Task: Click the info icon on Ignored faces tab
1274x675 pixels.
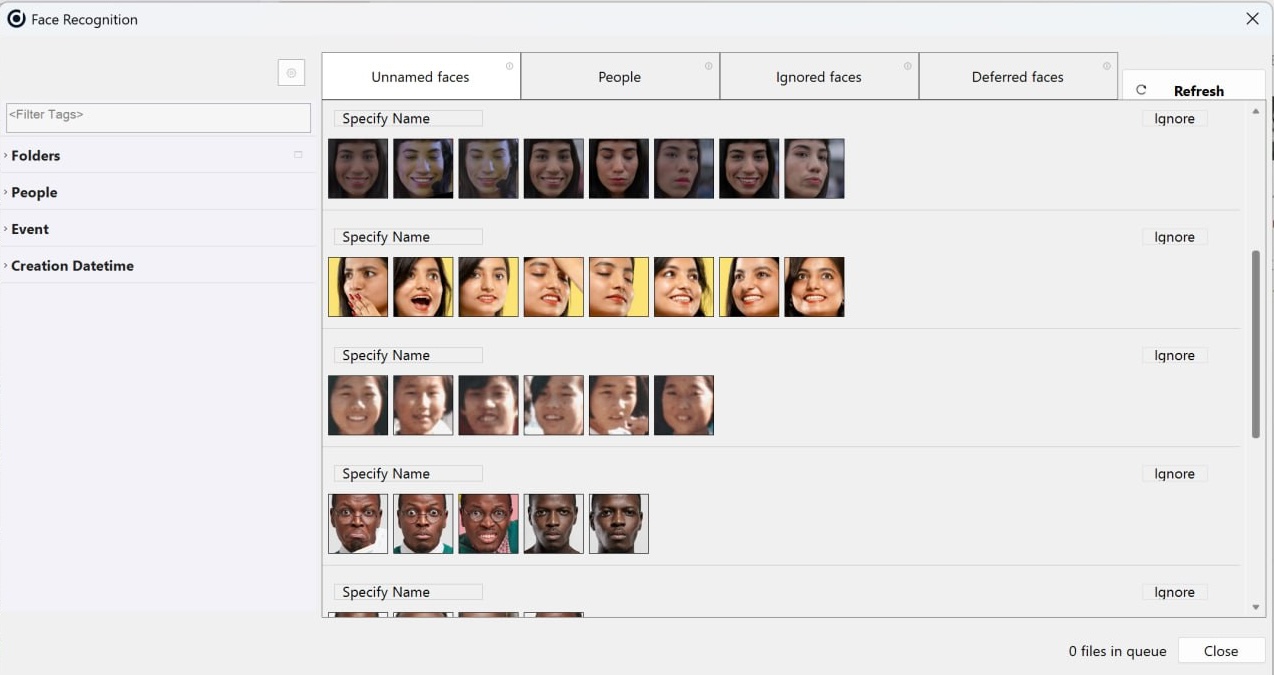Action: tap(907, 67)
